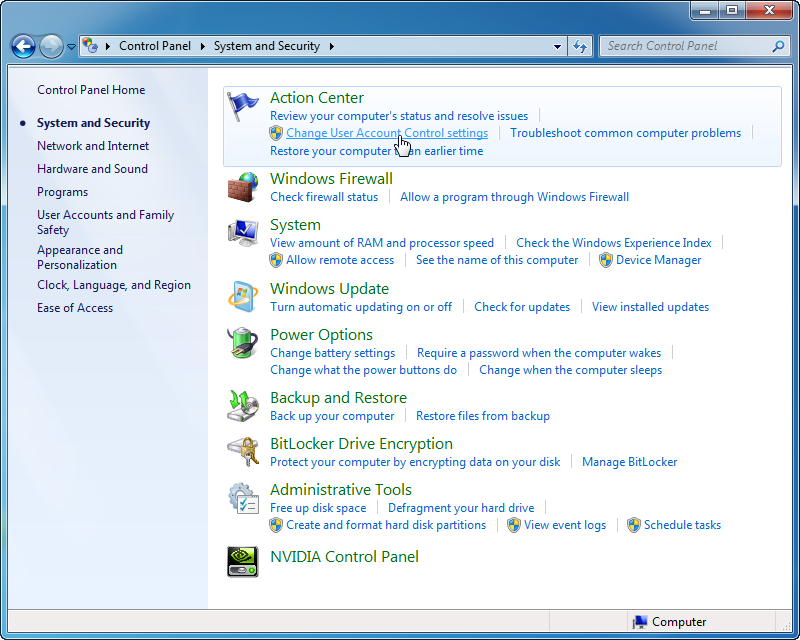
Task: Open Clock, Language, and Region category
Action: (x=114, y=285)
